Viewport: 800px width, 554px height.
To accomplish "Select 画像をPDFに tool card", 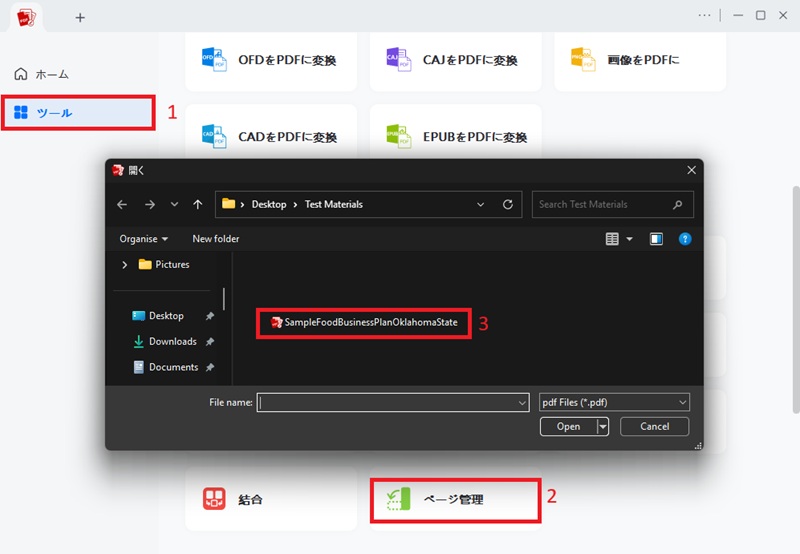I will 640,60.
